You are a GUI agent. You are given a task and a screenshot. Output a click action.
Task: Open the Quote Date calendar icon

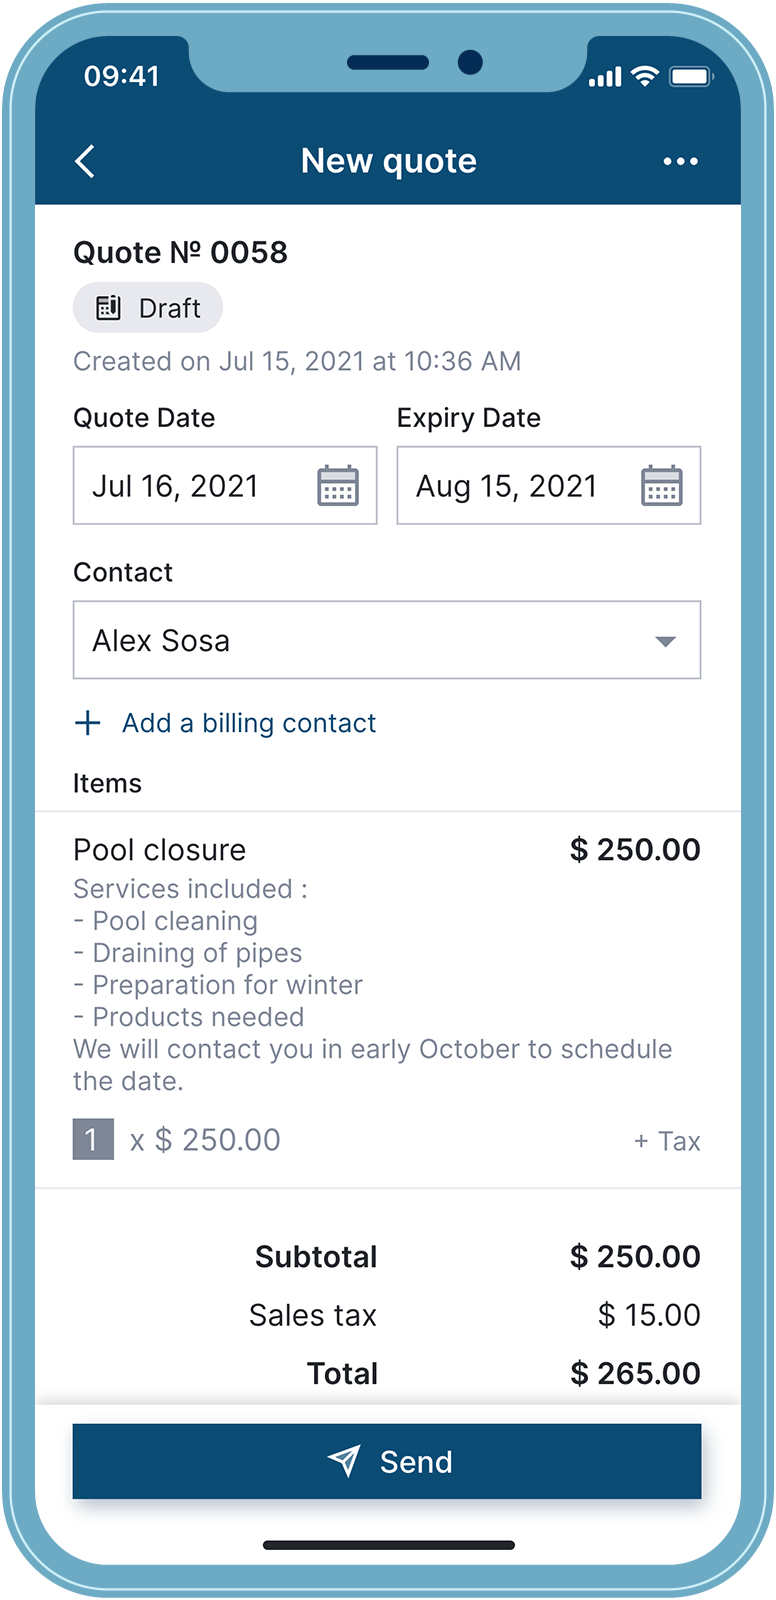tap(338, 486)
